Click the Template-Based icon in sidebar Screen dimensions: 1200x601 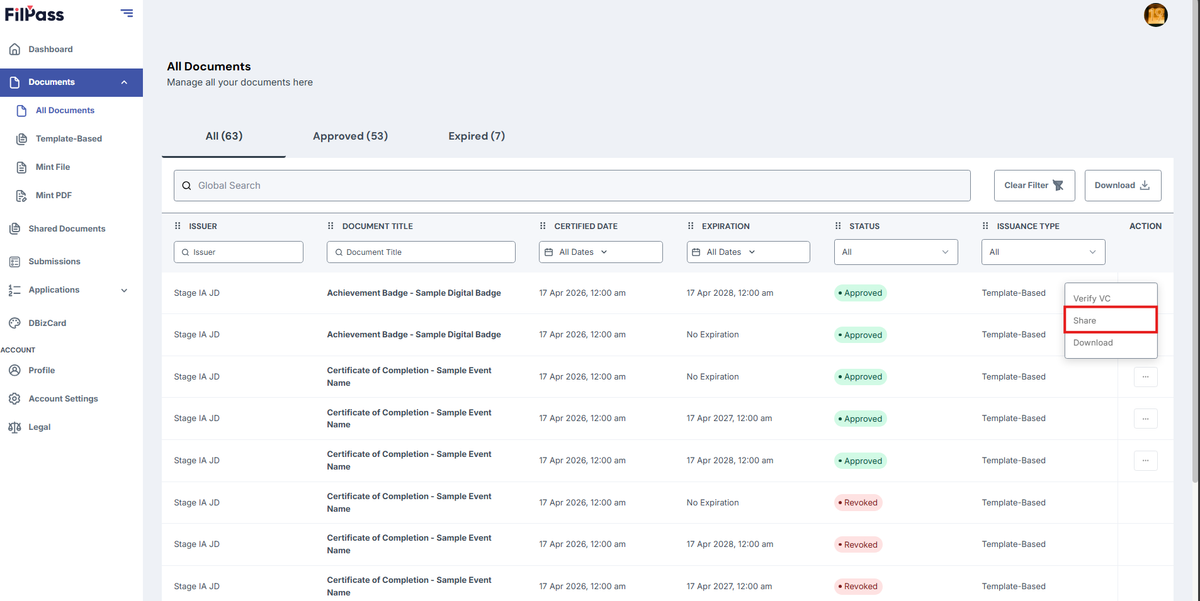click(x=22, y=139)
